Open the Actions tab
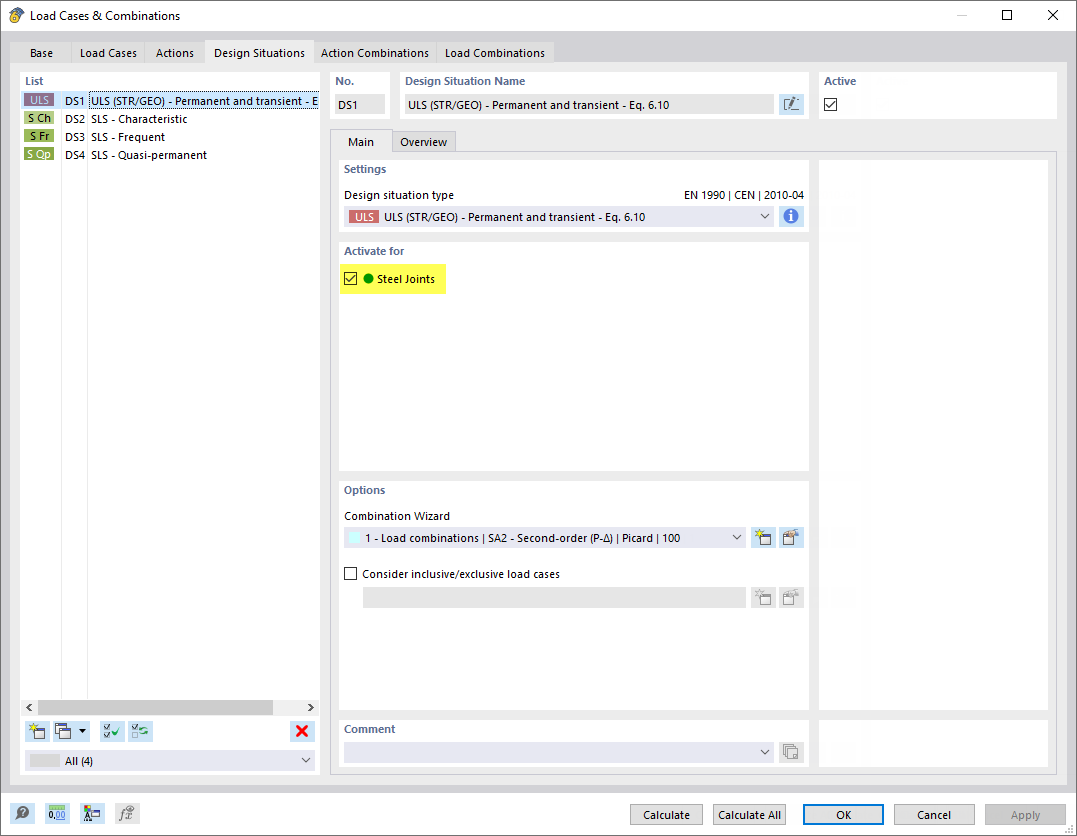 point(174,53)
